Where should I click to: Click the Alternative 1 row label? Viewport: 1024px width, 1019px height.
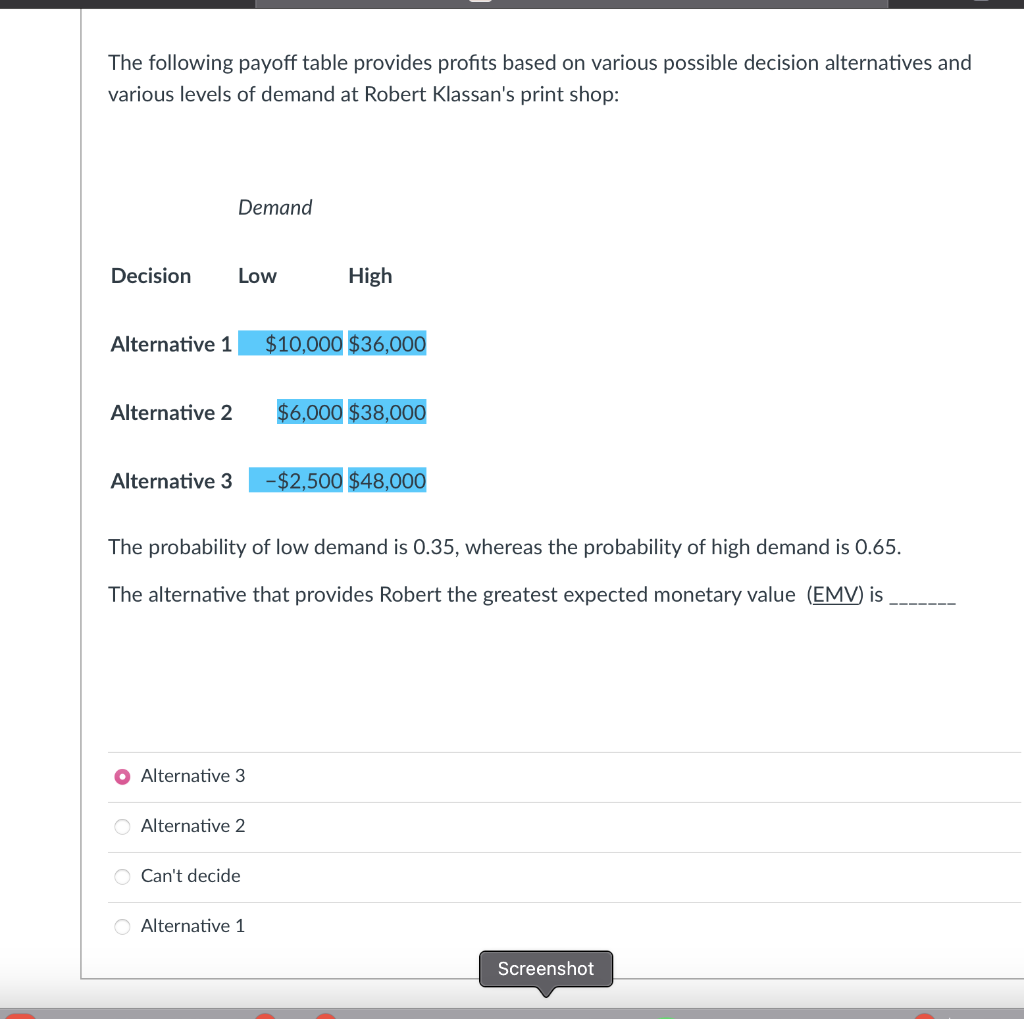pos(170,344)
